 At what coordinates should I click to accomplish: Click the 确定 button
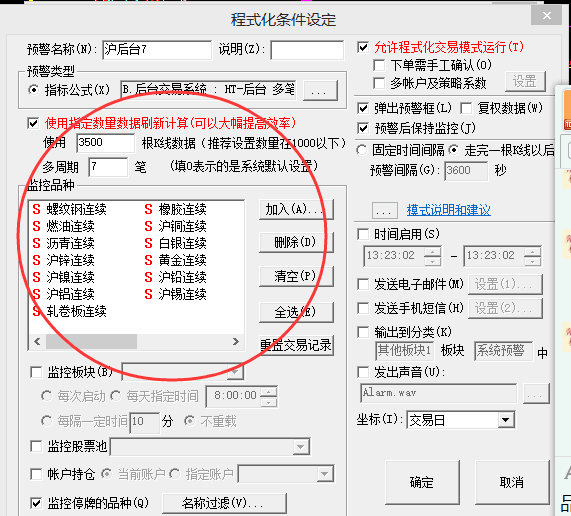[x=422, y=482]
